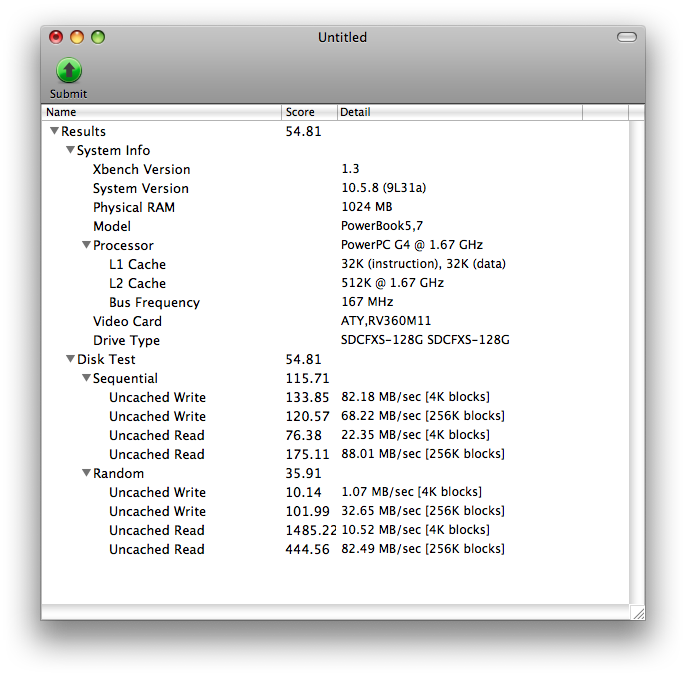Click the Disk Test label
The width and height of the screenshot is (686, 676).
(x=106, y=359)
